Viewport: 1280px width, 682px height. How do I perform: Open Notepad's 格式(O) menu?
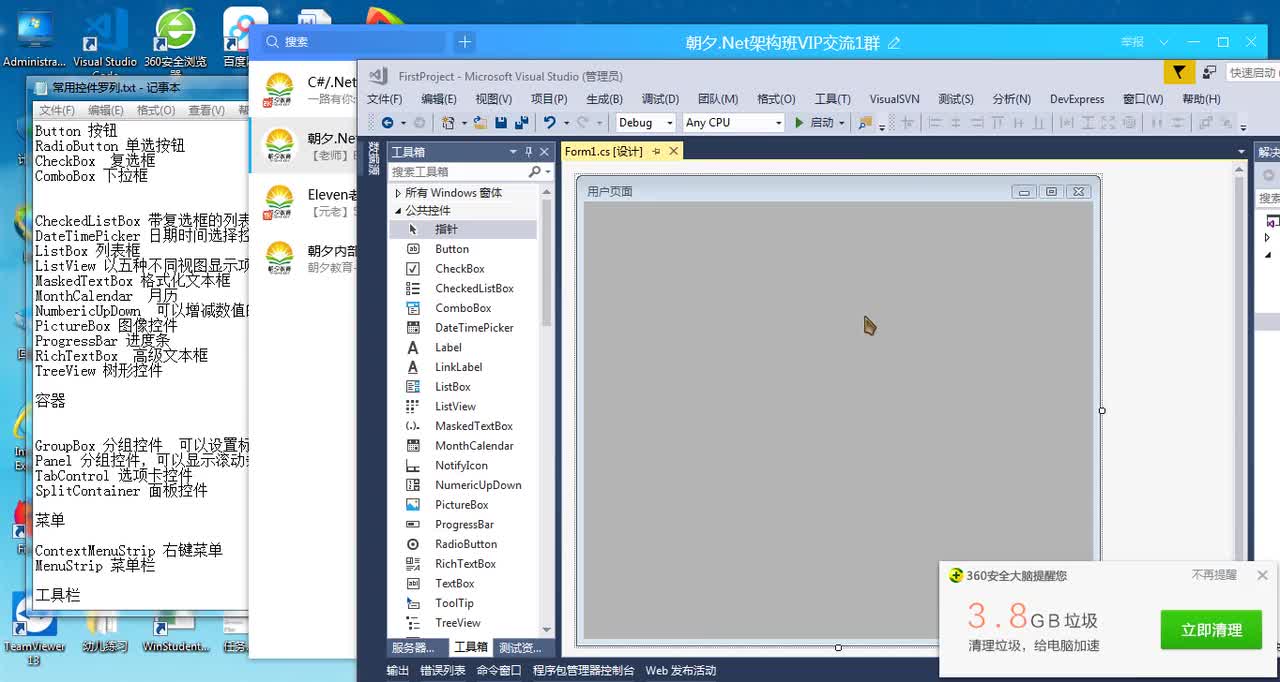click(x=156, y=110)
